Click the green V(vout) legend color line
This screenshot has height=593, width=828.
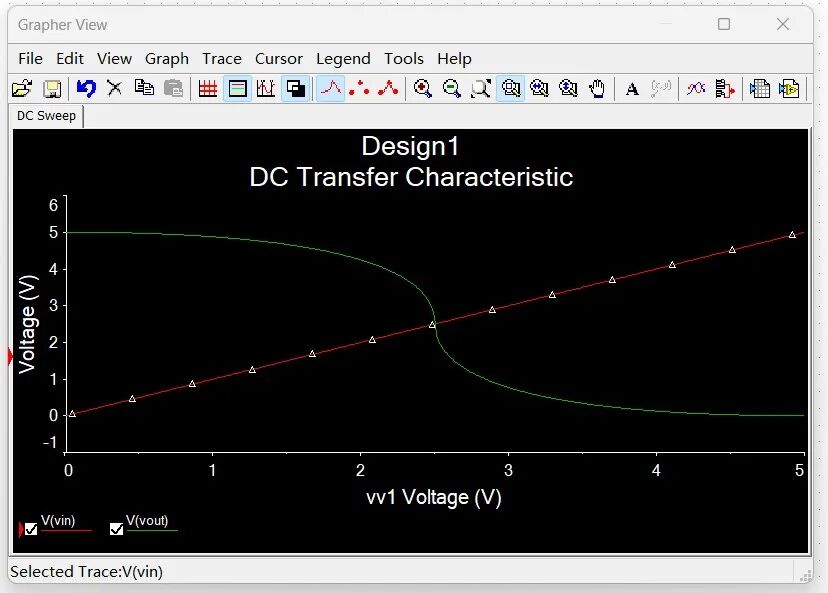tap(153, 530)
